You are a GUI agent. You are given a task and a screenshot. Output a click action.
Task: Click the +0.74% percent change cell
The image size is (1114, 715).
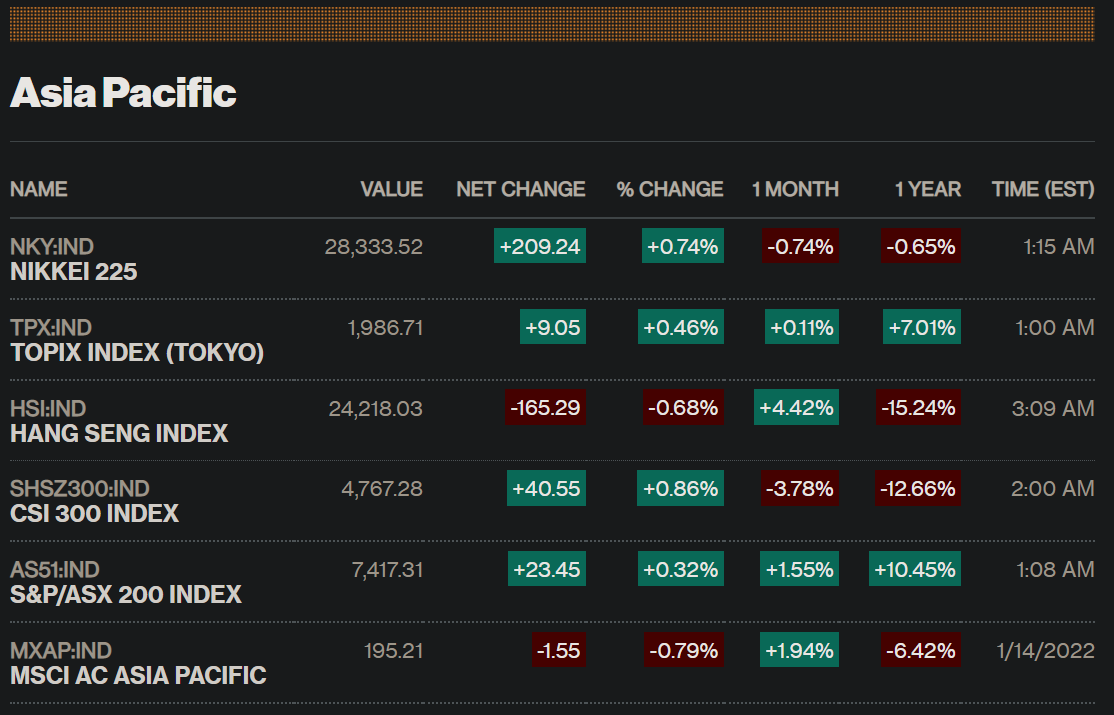coord(683,246)
